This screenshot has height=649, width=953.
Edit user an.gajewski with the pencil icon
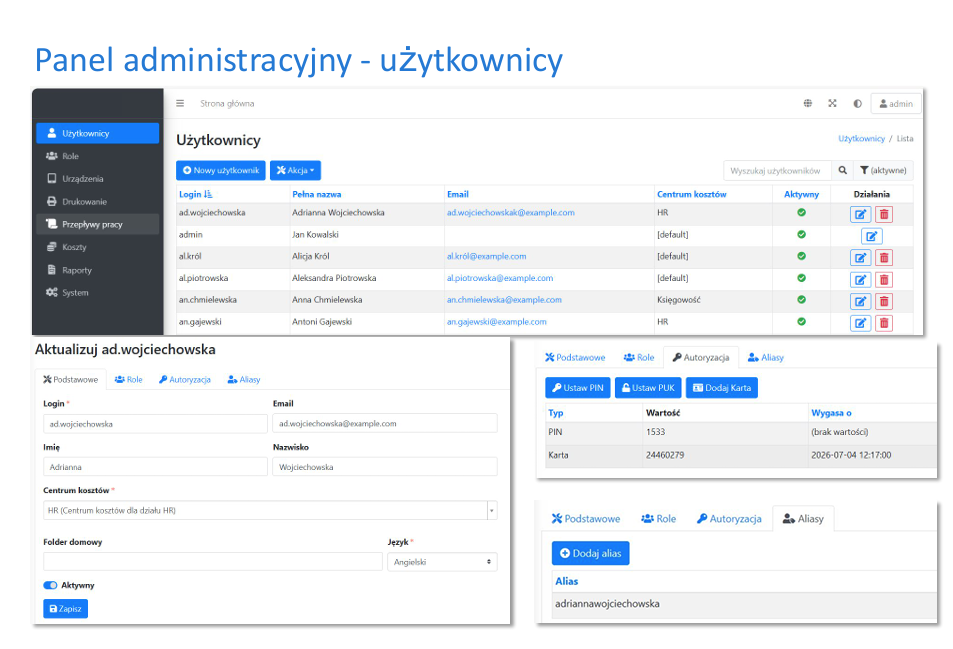tap(860, 323)
